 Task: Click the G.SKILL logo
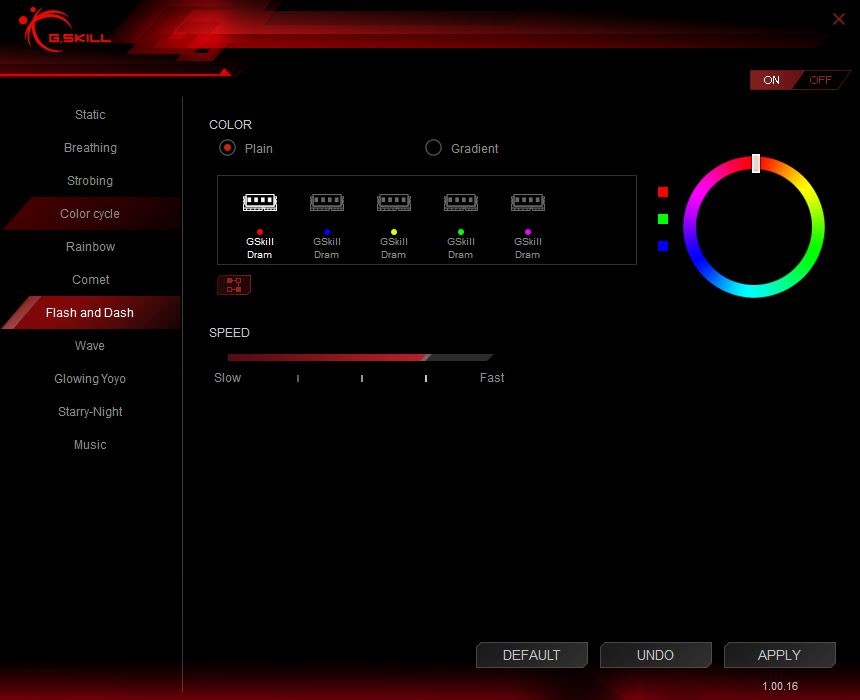[63, 31]
